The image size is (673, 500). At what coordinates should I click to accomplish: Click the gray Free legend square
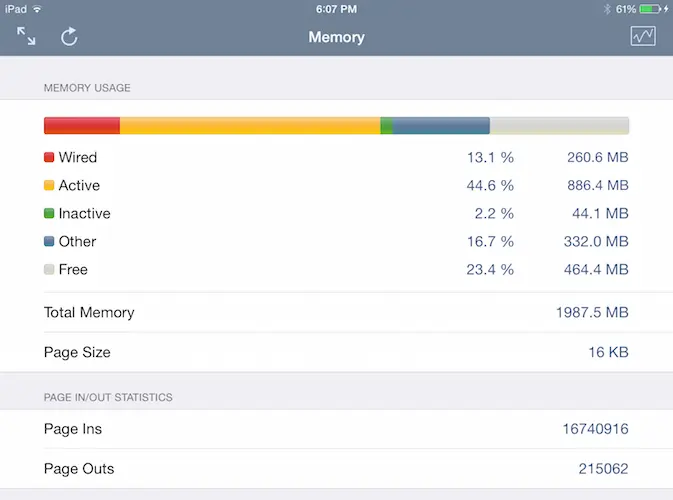click(x=49, y=270)
